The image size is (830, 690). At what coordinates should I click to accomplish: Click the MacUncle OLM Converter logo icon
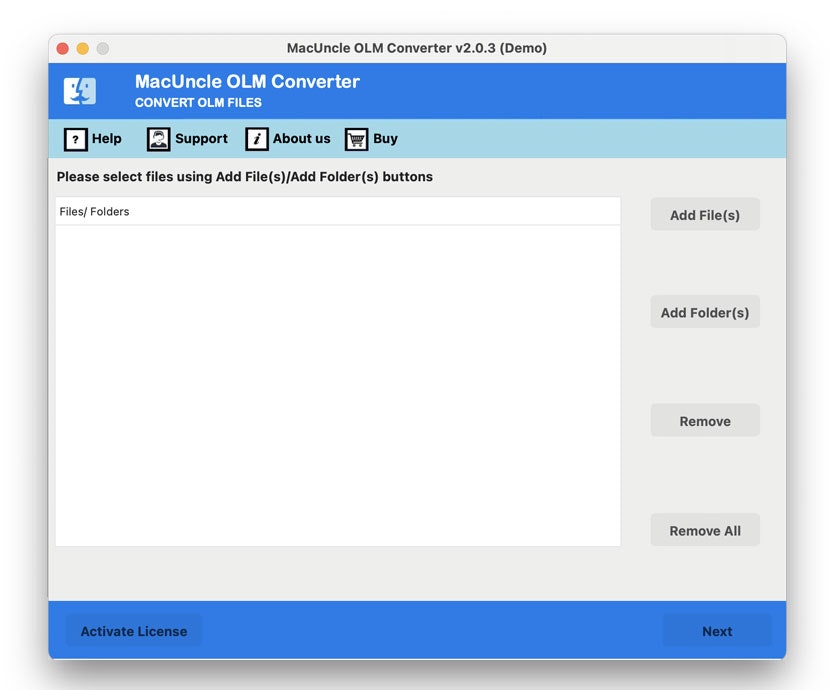(80, 91)
